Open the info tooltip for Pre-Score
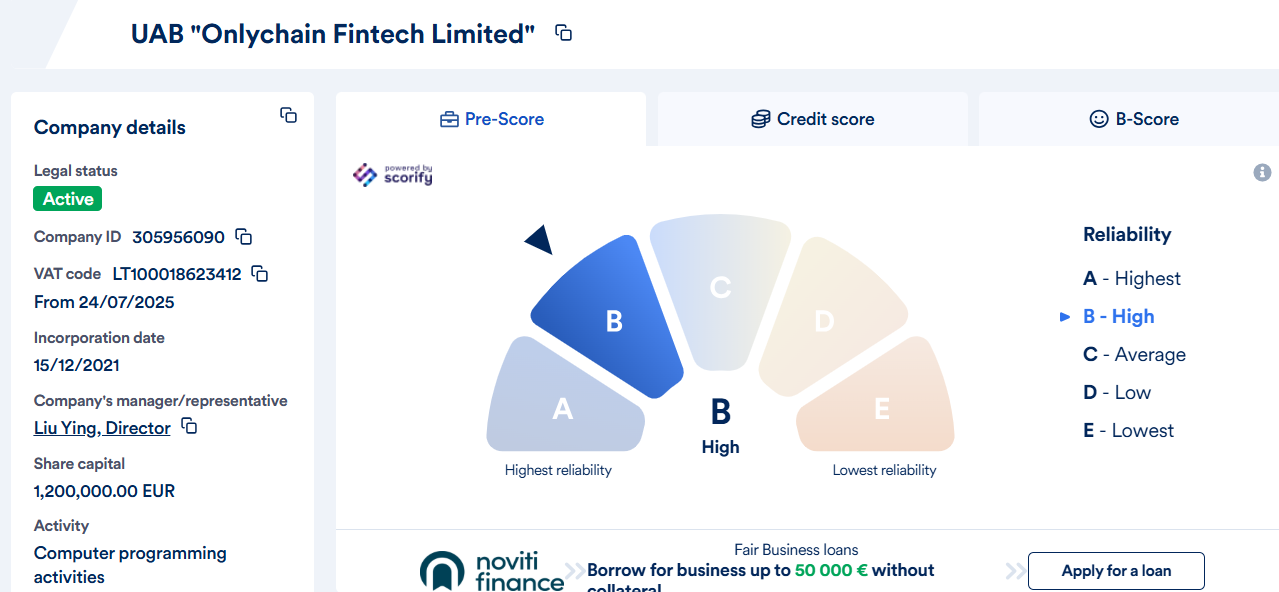The image size is (1279, 592). tap(1262, 171)
